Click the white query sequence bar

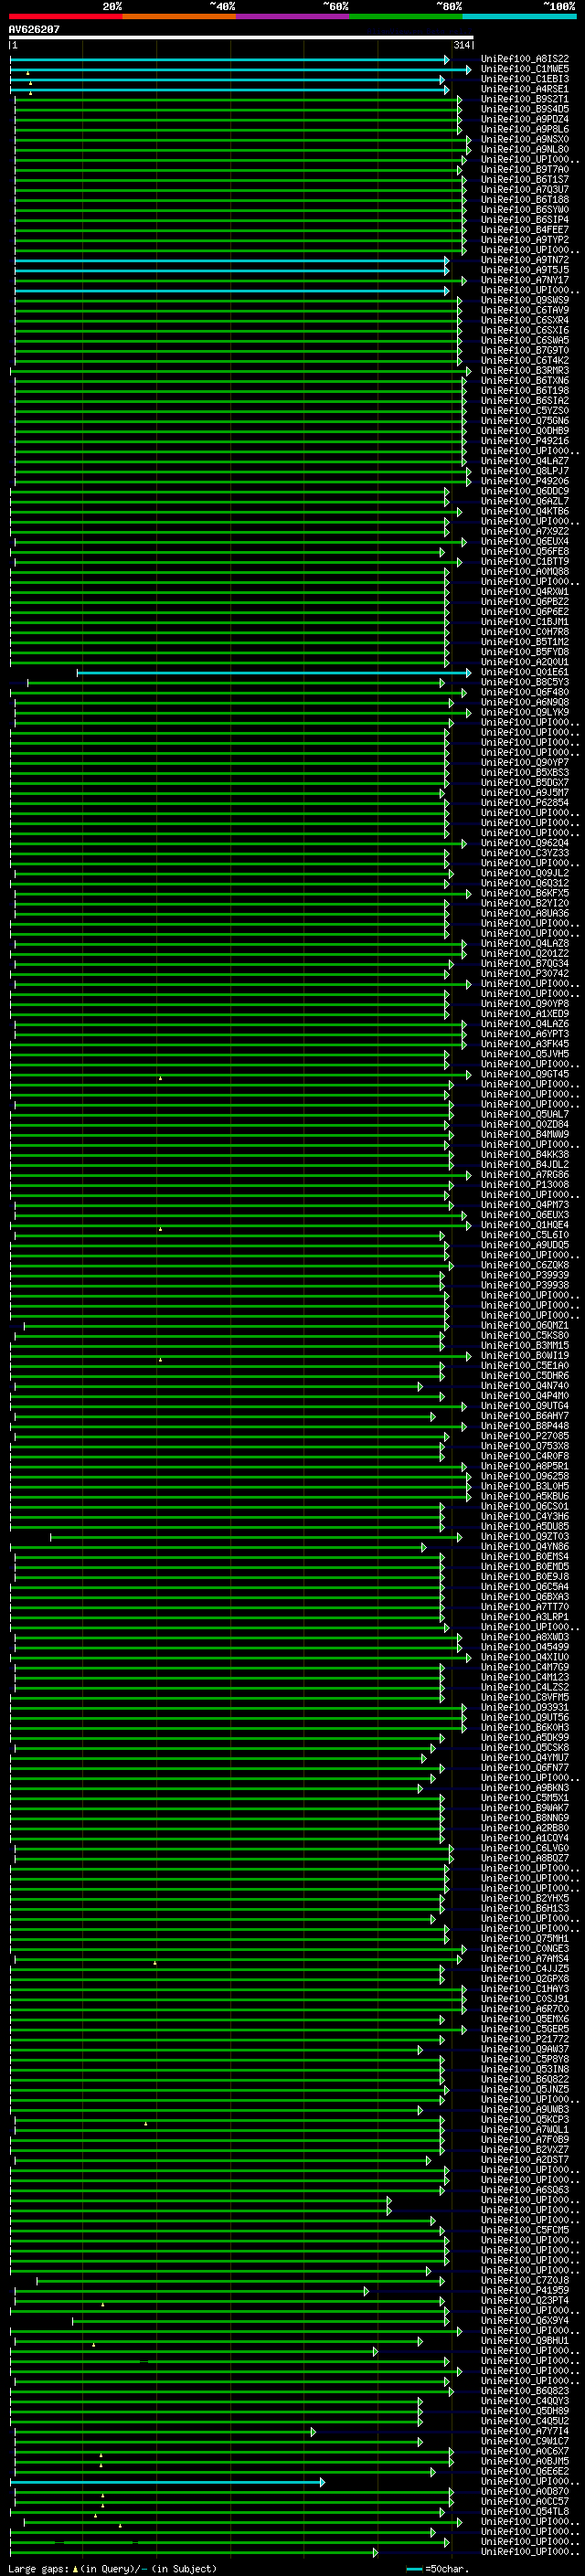241,37
